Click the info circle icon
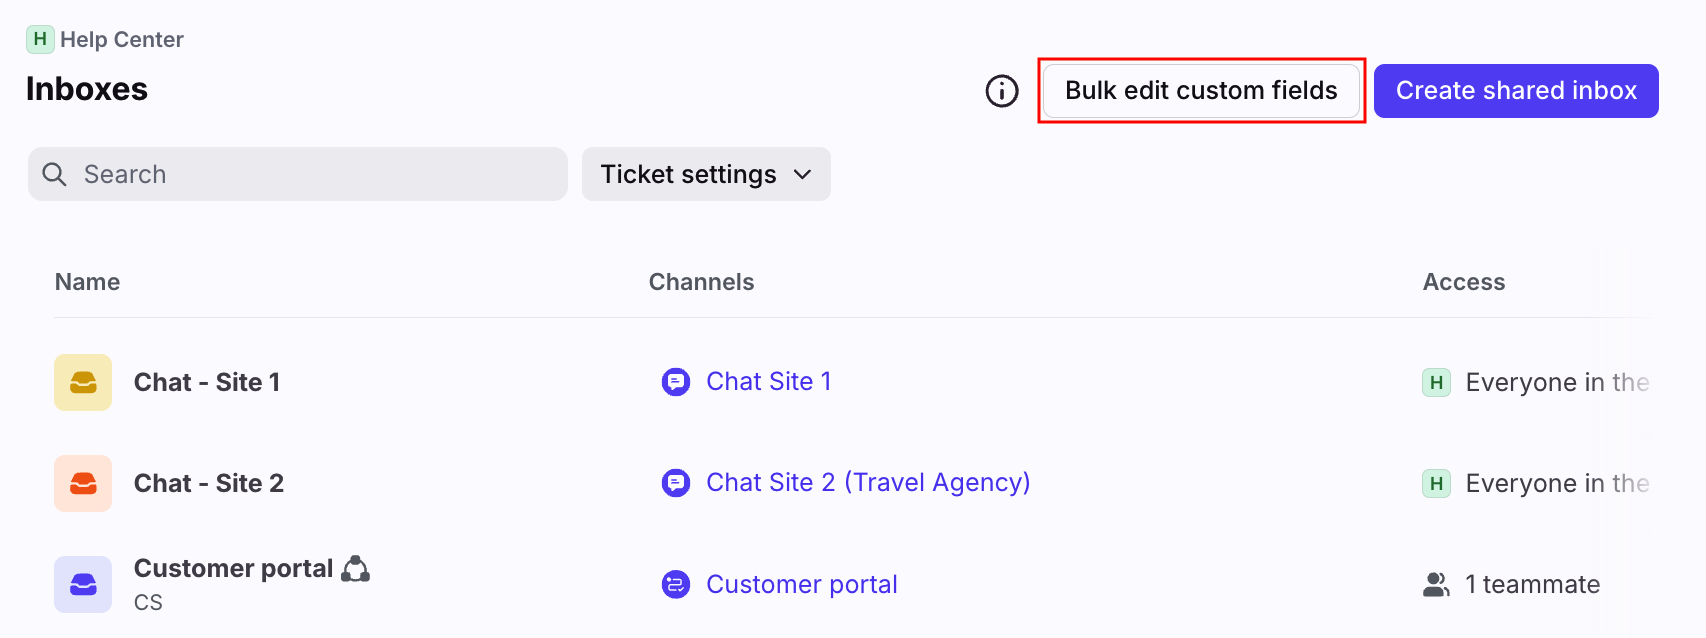Viewport: 1706px width, 638px height. pyautogui.click(x=1001, y=91)
